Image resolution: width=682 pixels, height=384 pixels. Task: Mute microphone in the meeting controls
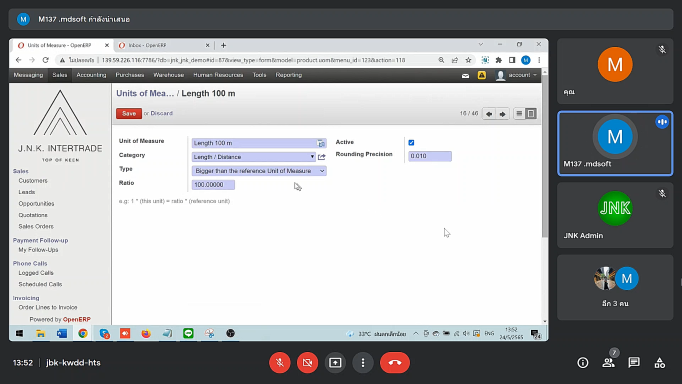tap(280, 362)
